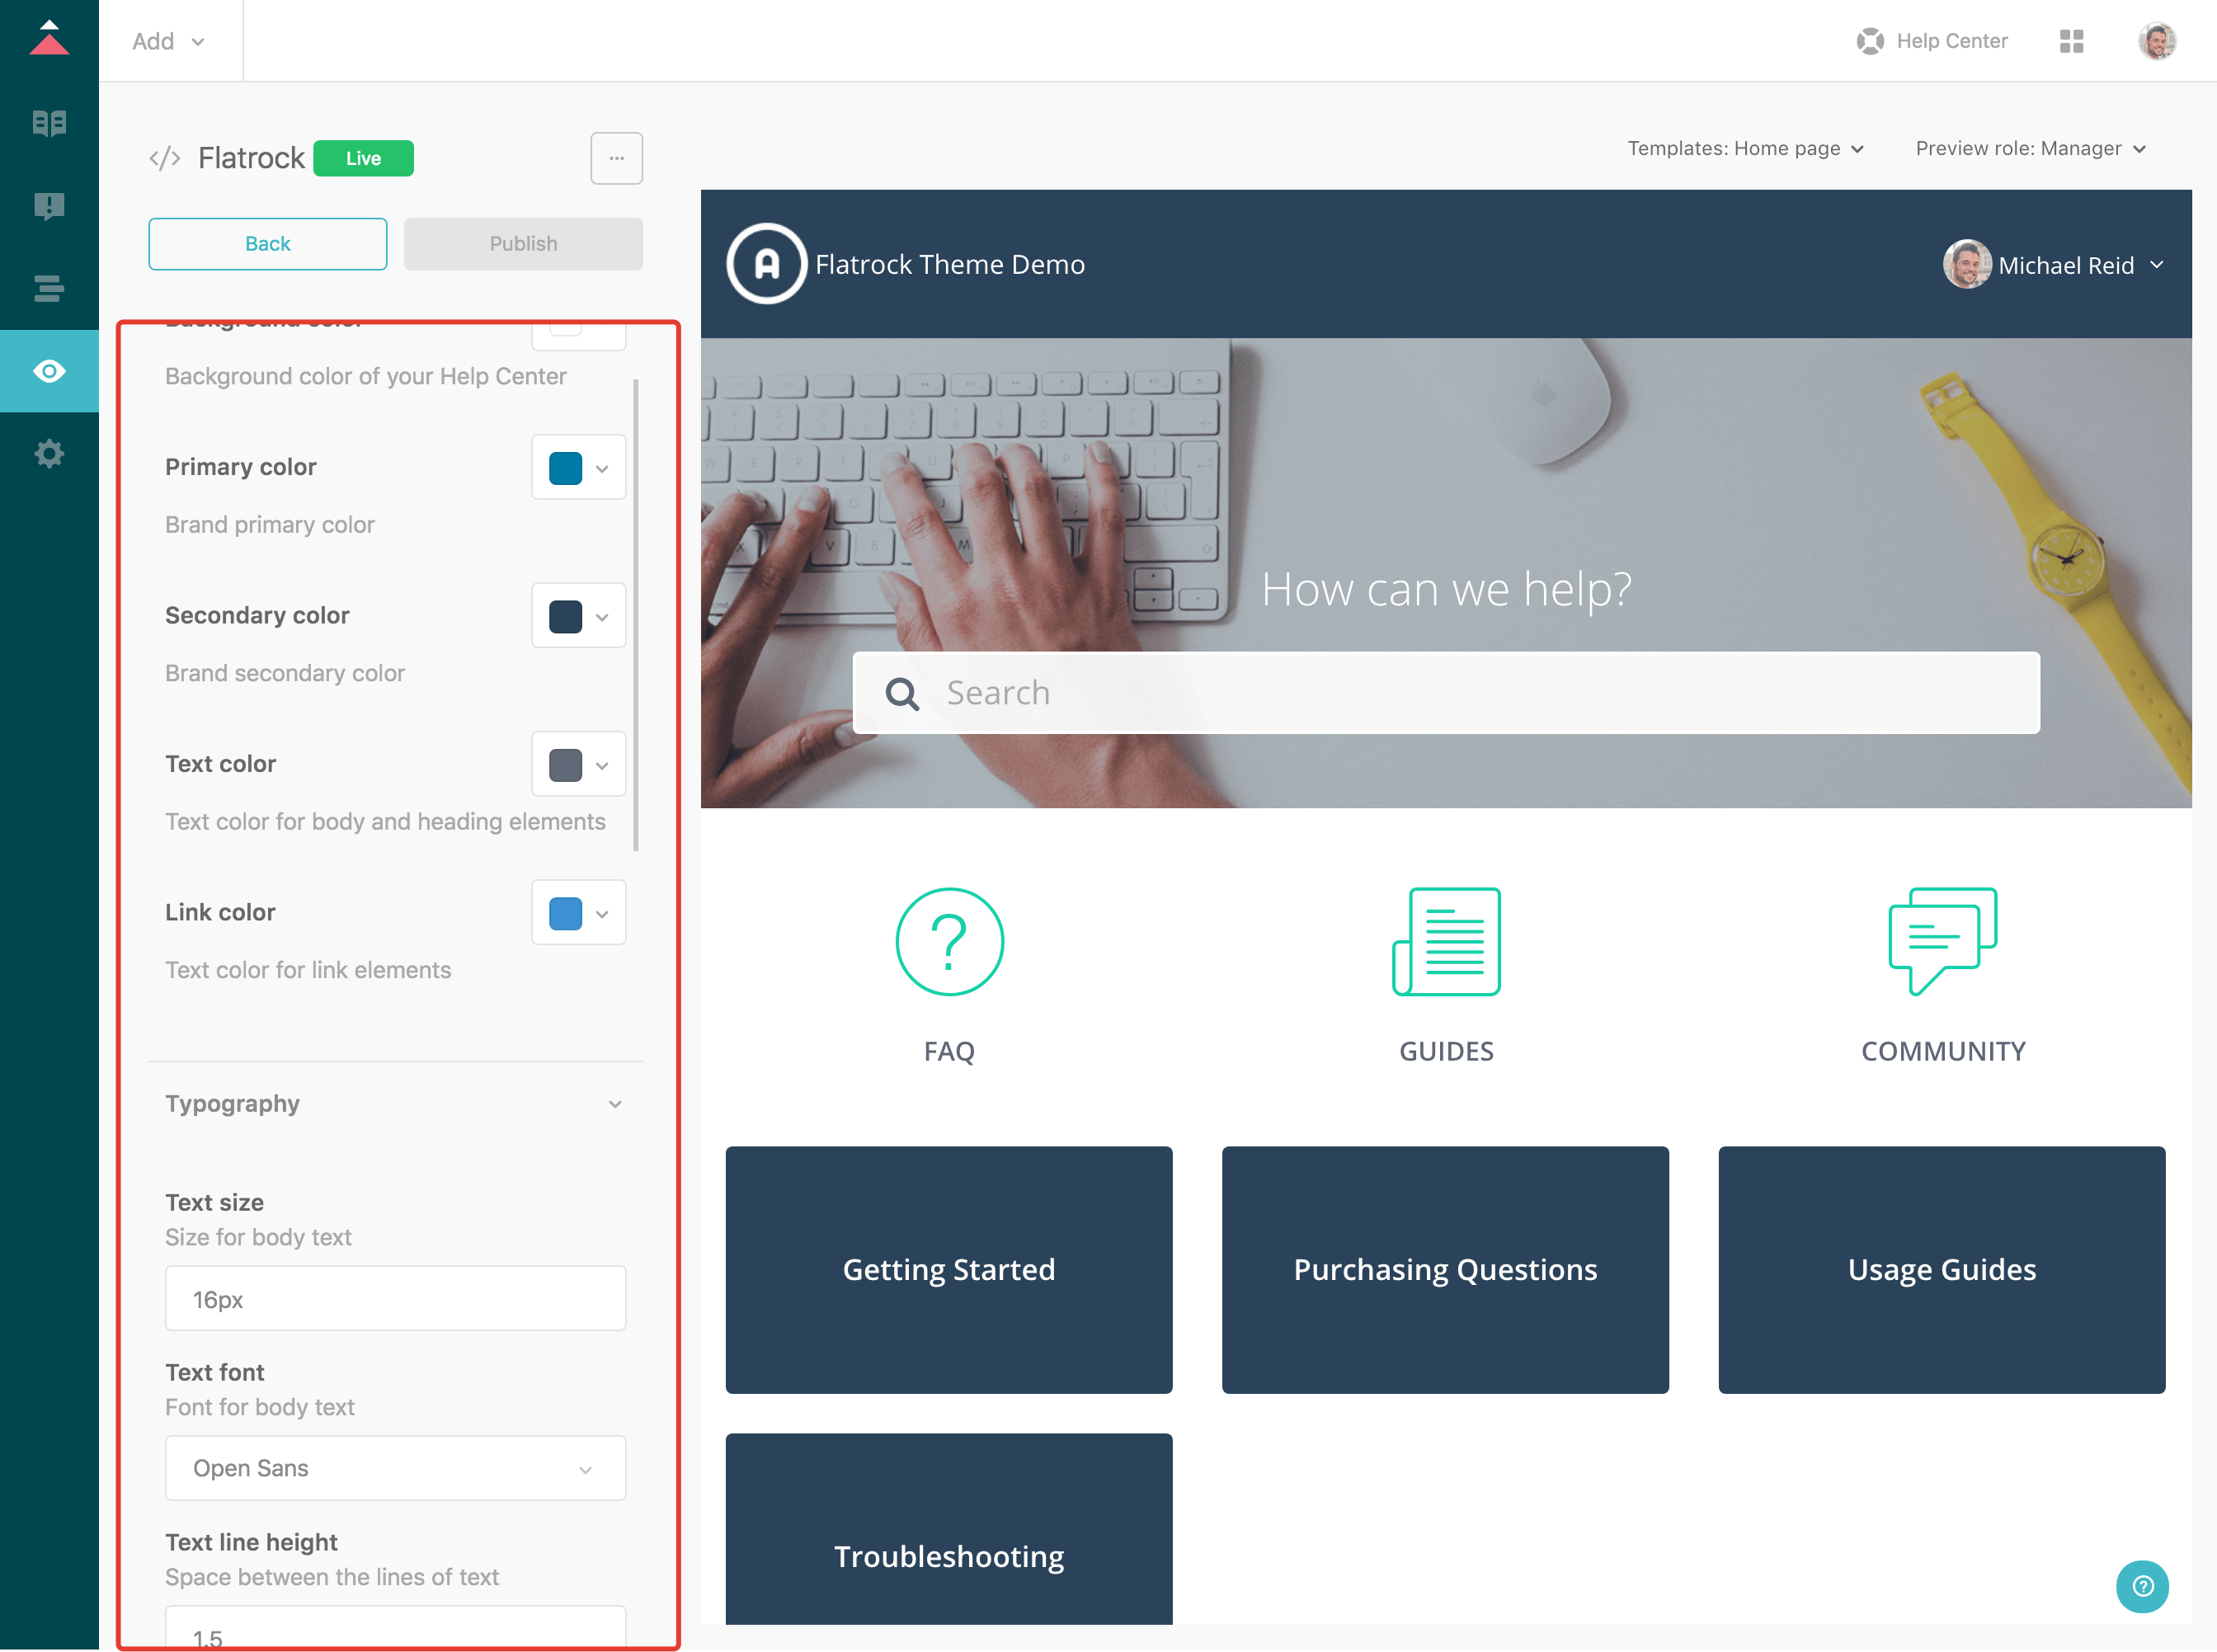
Task: Click the Publish button
Action: click(x=522, y=243)
